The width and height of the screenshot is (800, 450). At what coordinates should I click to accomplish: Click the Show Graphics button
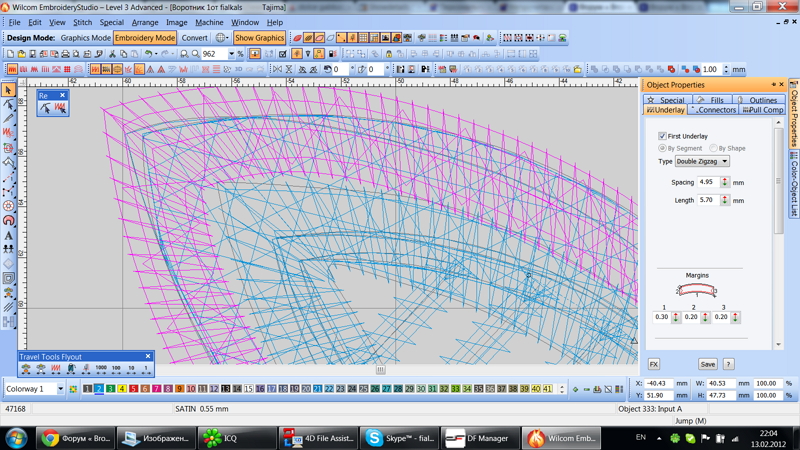click(259, 38)
